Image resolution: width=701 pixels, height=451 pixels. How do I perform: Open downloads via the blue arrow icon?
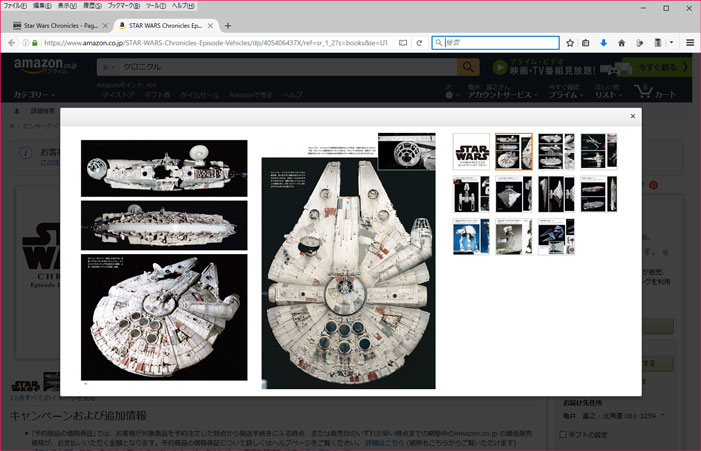pyautogui.click(x=604, y=43)
